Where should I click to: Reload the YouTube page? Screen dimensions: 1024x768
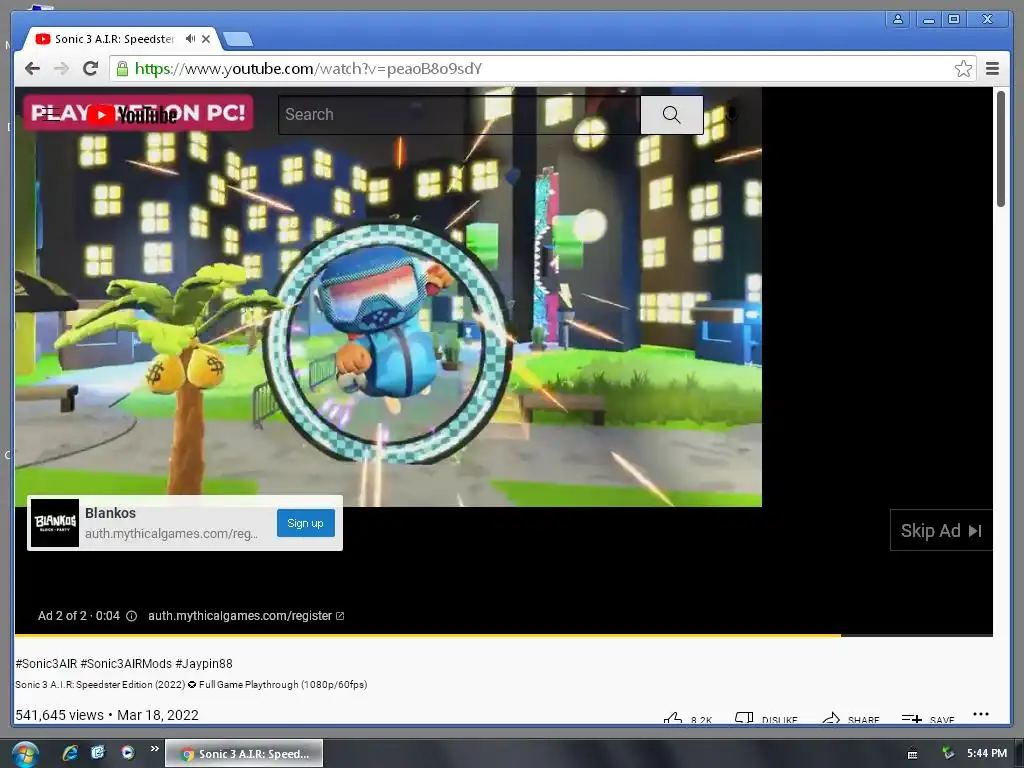coord(91,69)
